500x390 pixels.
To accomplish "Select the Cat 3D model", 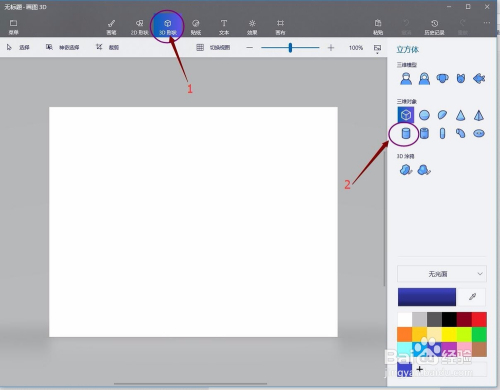I will [x=461, y=79].
